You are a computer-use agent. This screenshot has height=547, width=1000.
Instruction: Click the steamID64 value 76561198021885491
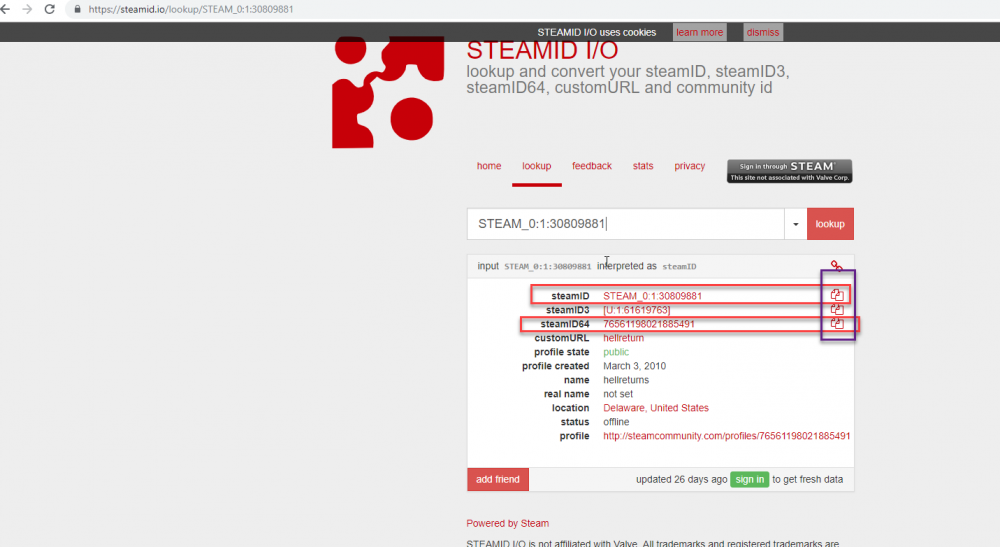click(649, 324)
